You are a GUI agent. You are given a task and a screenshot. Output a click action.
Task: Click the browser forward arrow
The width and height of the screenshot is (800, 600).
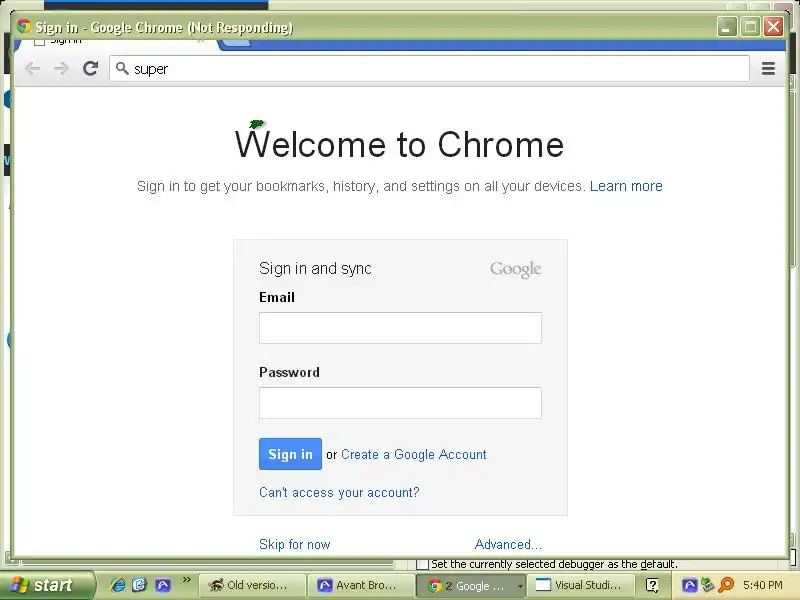click(61, 68)
